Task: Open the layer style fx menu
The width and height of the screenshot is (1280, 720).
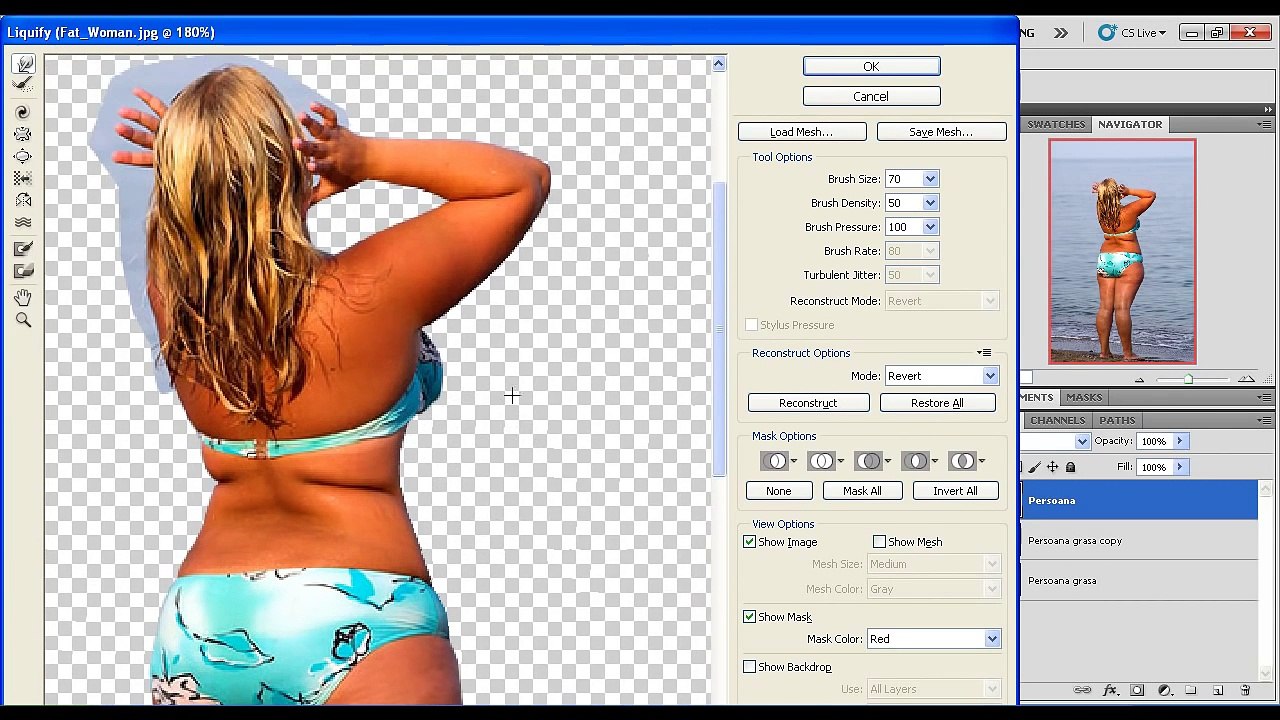Action: pyautogui.click(x=1110, y=690)
